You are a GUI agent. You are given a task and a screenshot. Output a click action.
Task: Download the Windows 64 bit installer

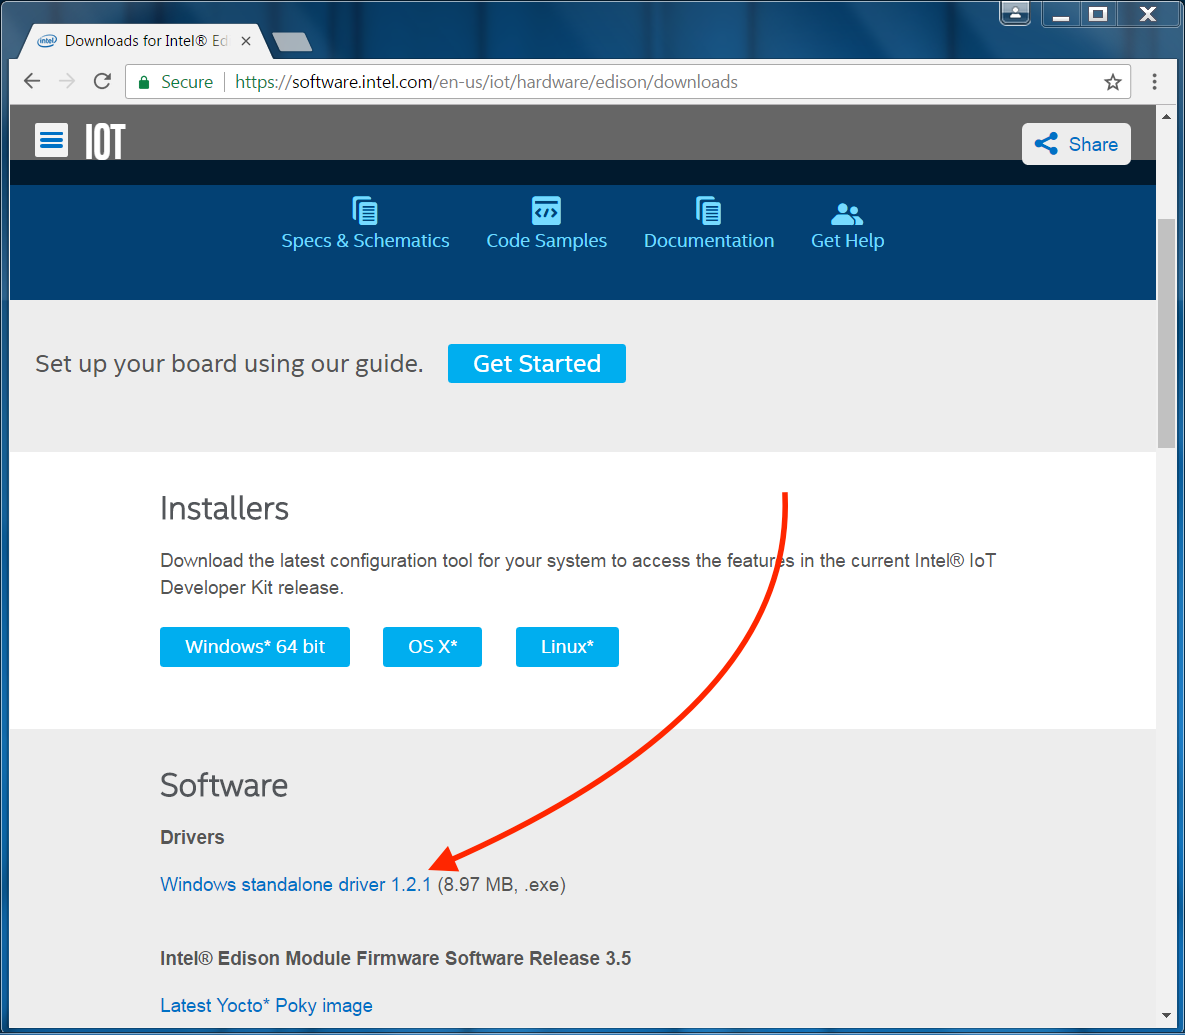[x=255, y=647]
